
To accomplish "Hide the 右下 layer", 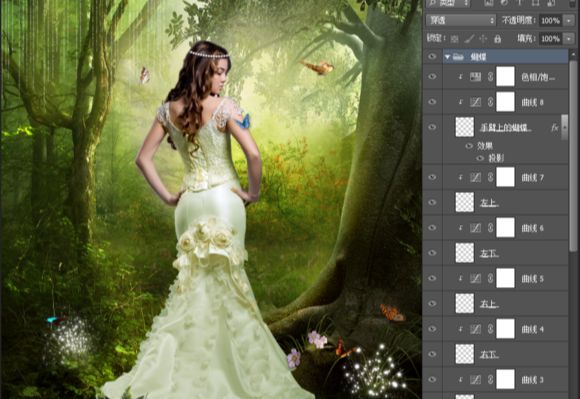I will [432, 354].
